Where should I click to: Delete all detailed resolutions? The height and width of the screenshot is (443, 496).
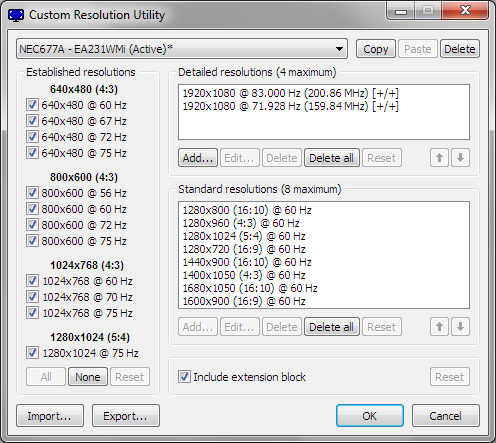pos(332,158)
